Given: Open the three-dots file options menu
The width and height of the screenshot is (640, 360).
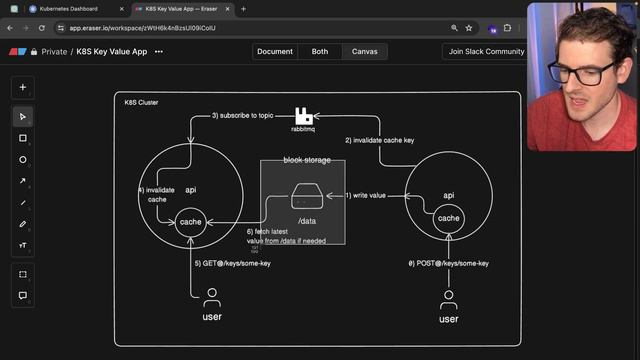Looking at the screenshot, I should (159, 52).
